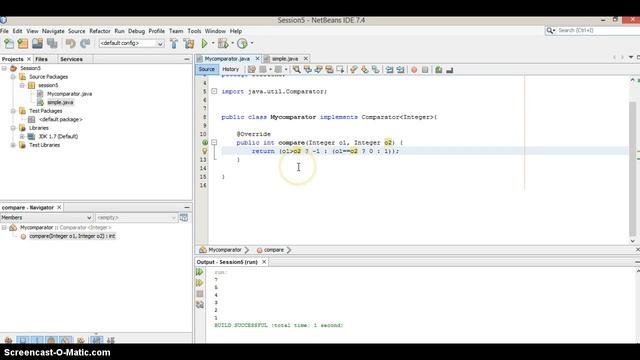Toggle the Show Non-Public Members filter in Navigator
The image size is (640, 360).
tap(51, 340)
